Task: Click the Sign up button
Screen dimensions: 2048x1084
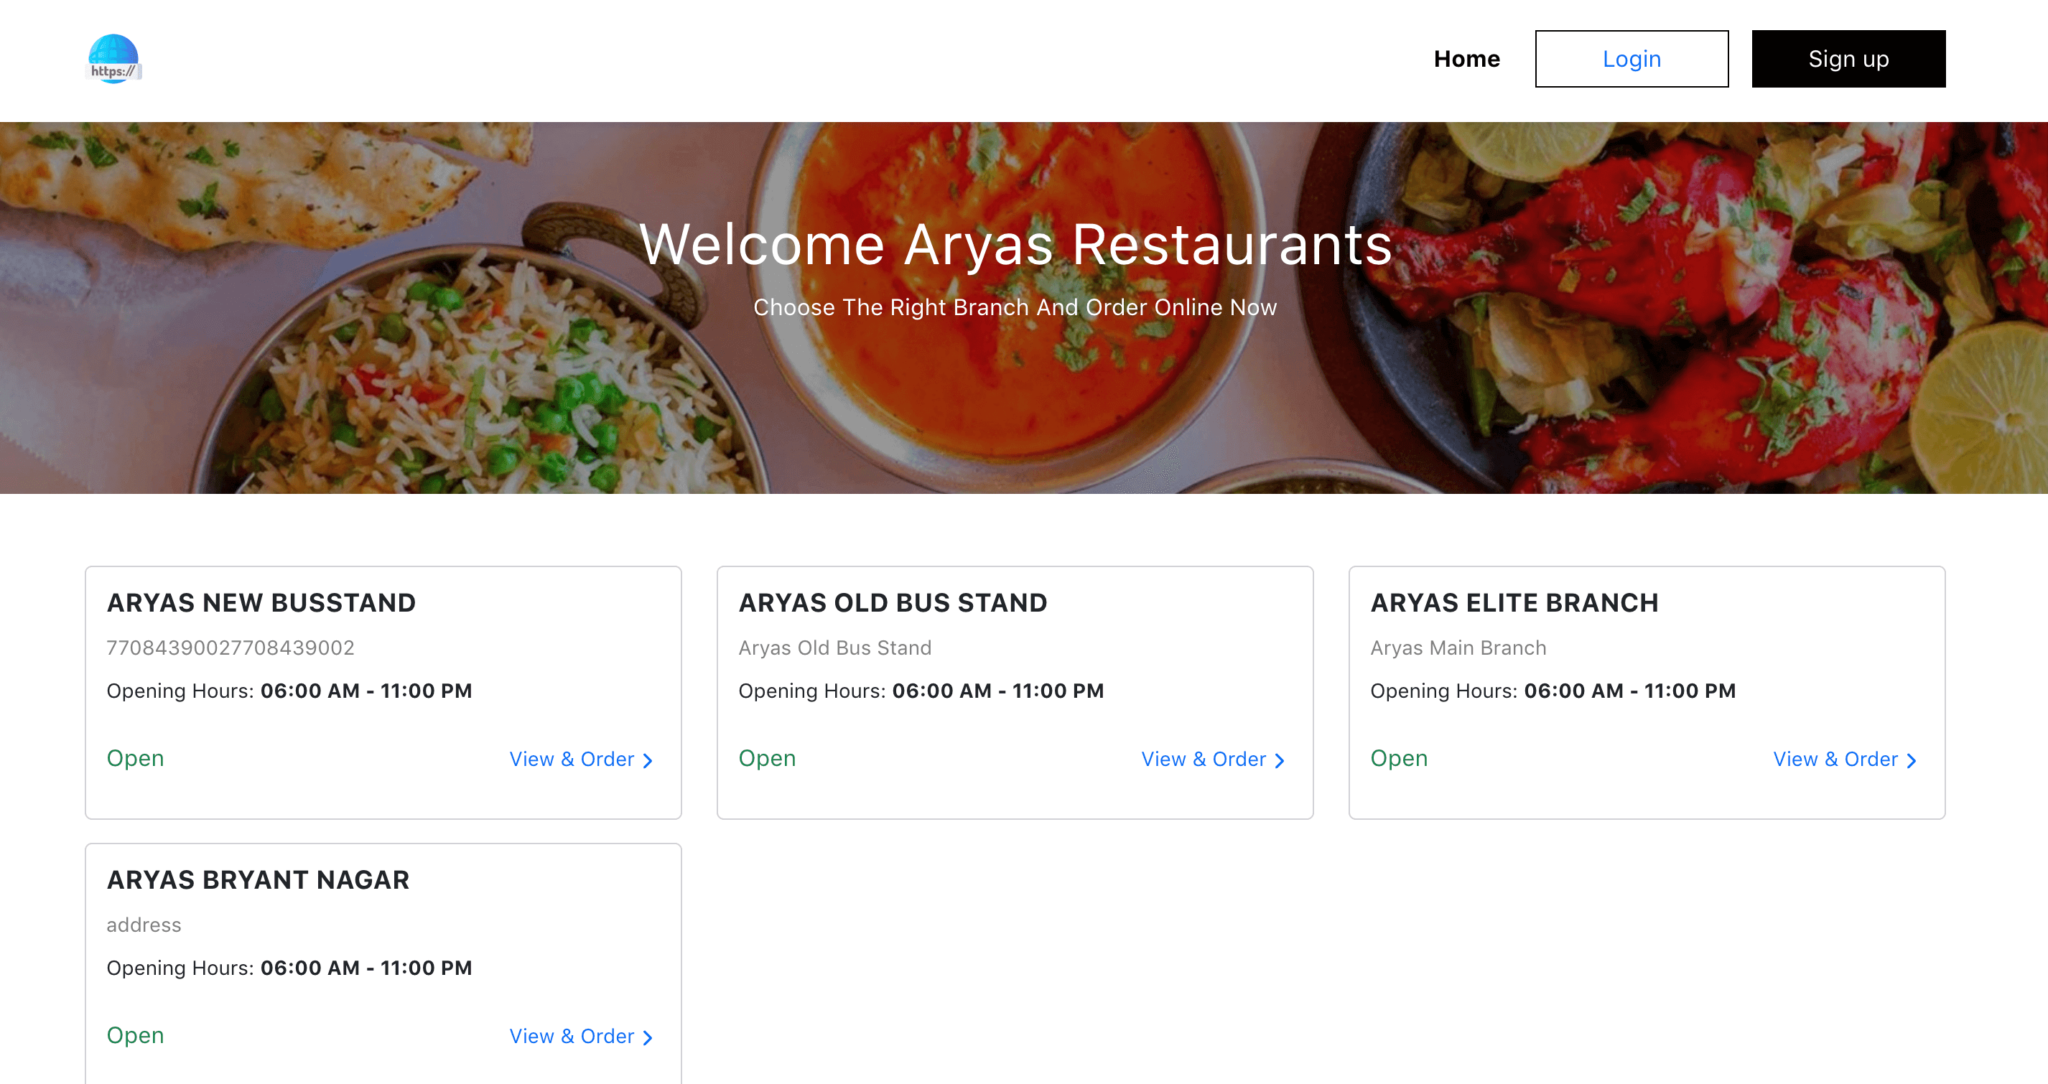Action: pos(1847,58)
